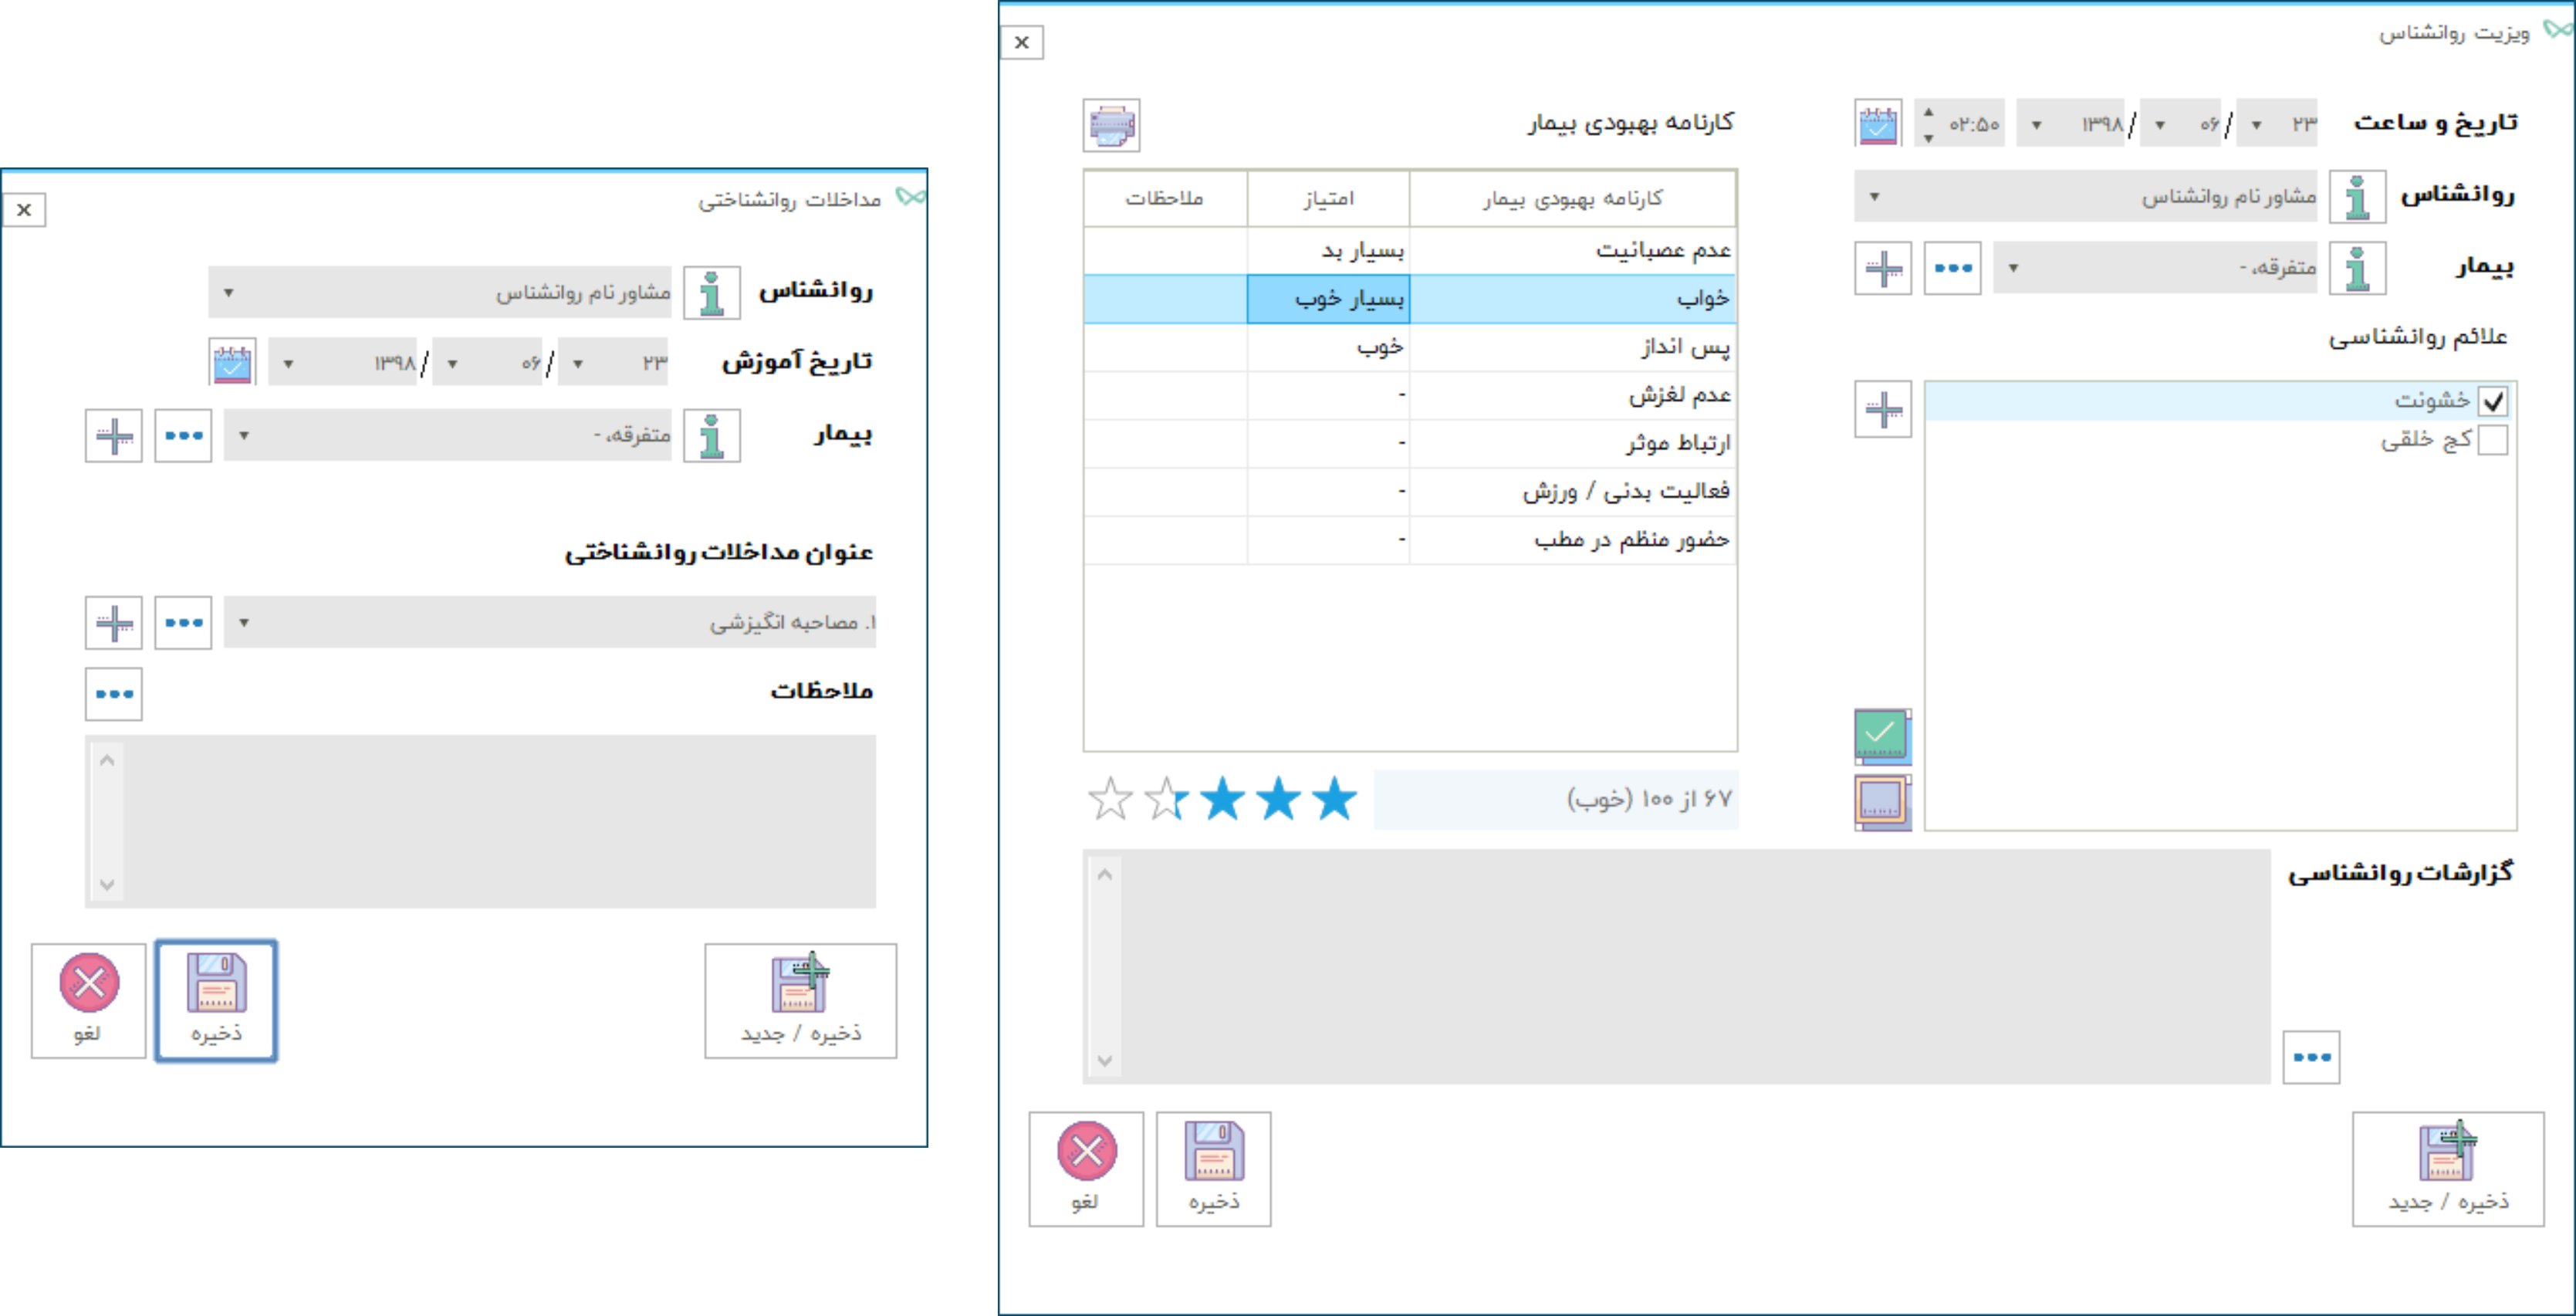2576x1316 pixels.
Task: Click the deselect-all square icon below the checkmark
Action: click(1882, 802)
